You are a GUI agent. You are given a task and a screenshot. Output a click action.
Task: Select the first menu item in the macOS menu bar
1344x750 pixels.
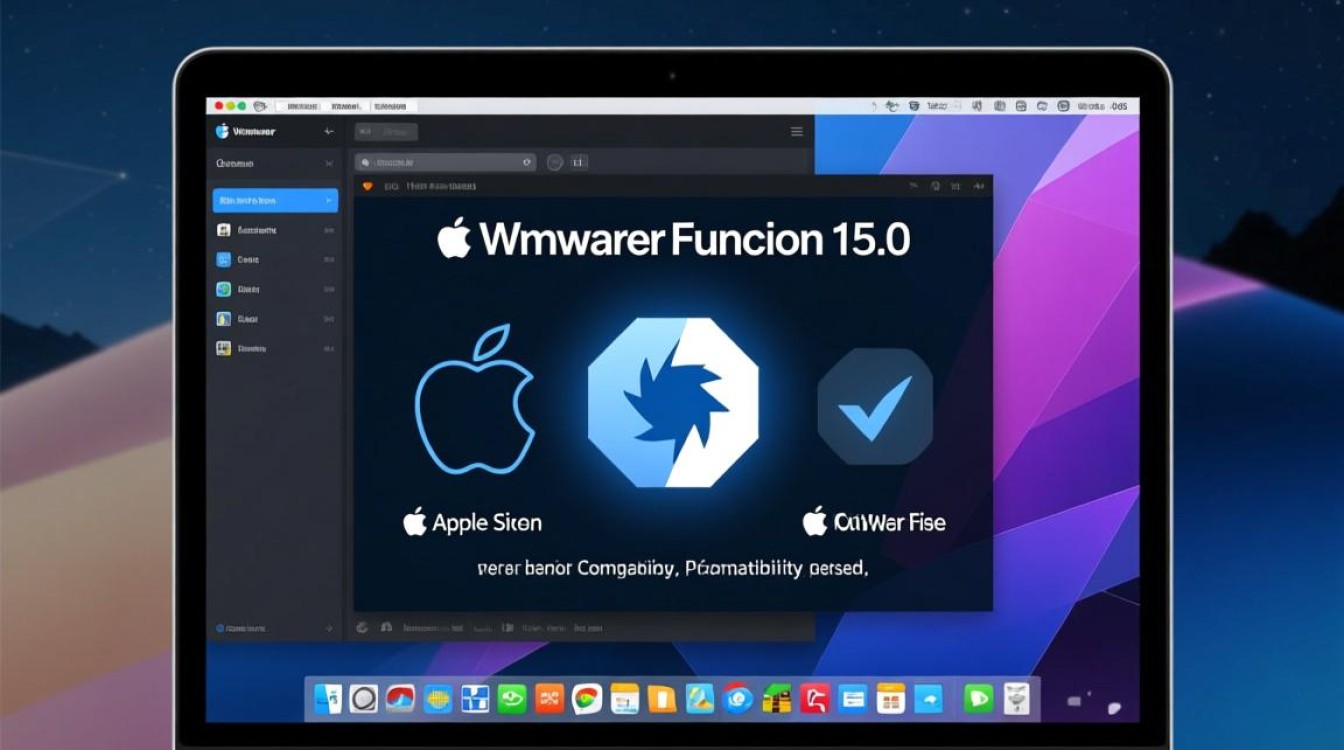click(296, 106)
